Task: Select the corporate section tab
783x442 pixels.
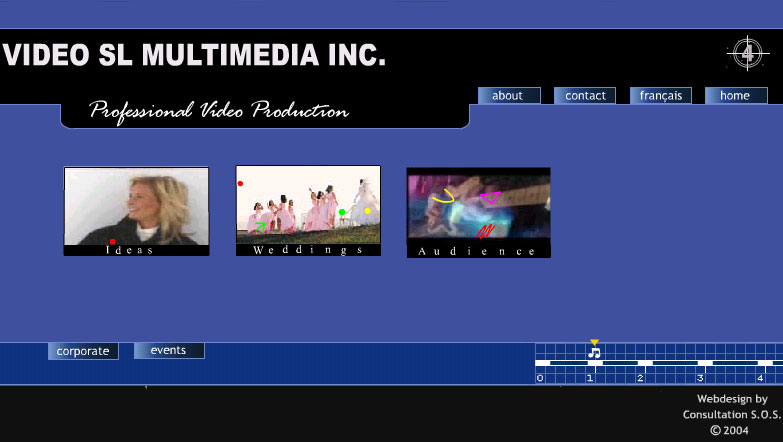Action: pyautogui.click(x=83, y=351)
